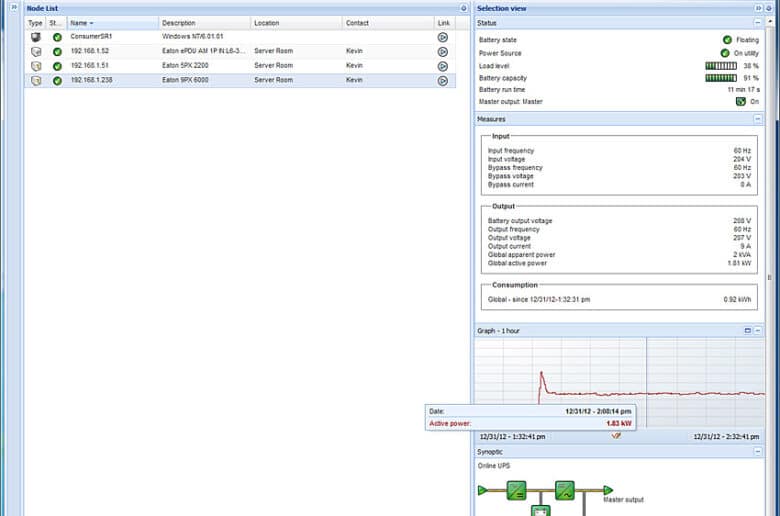This screenshot has height=516, width=780.
Task: Click Global active power value 1.81 kW
Action: pyautogui.click(x=739, y=263)
